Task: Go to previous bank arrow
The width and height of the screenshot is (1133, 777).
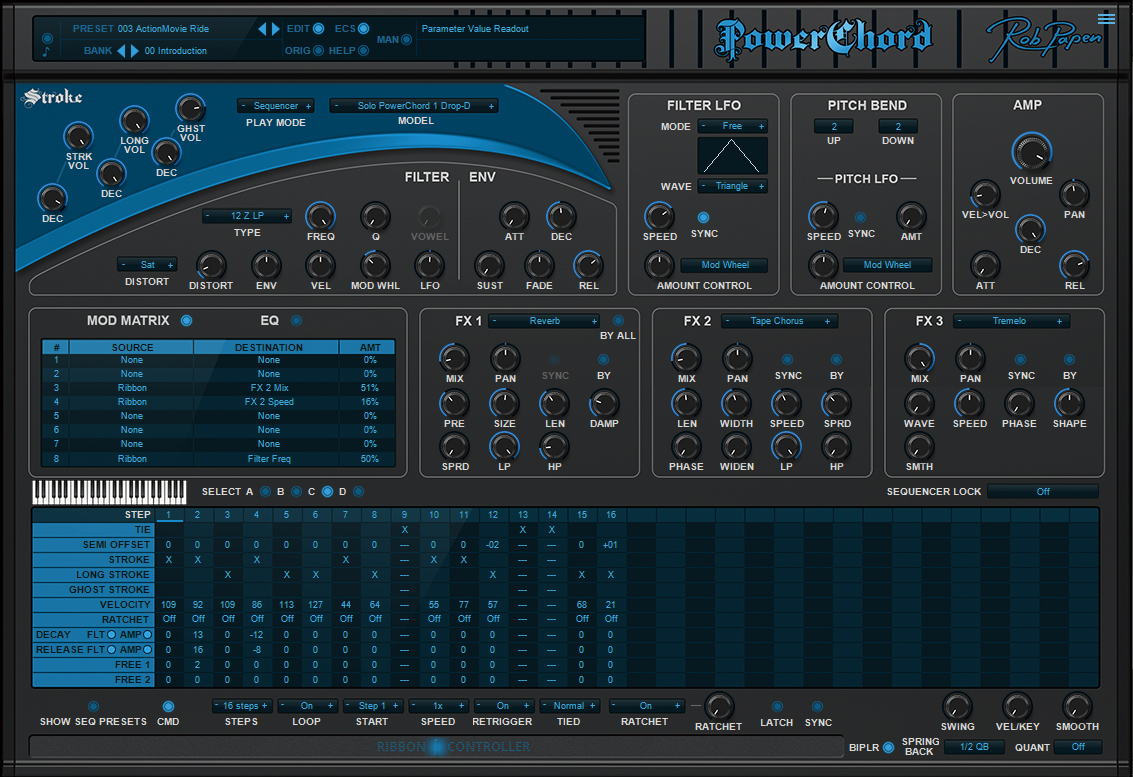Action: point(121,51)
